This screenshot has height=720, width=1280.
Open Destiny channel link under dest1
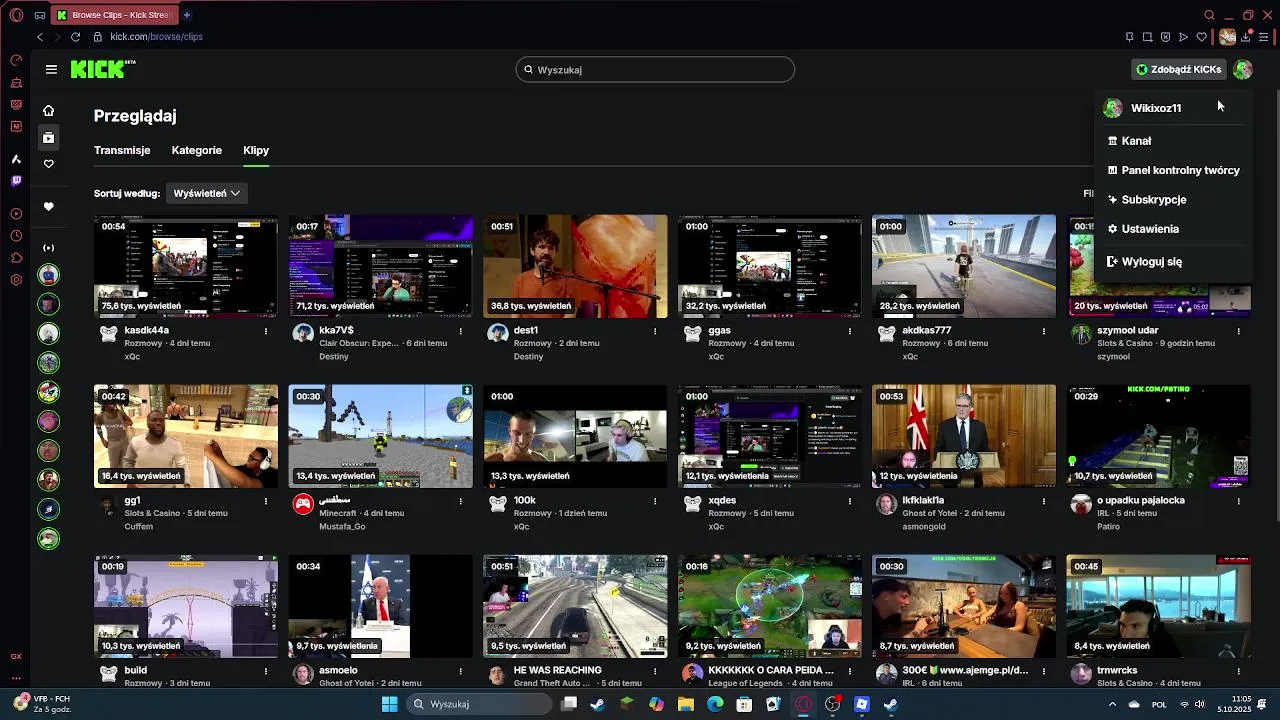pyautogui.click(x=528, y=356)
